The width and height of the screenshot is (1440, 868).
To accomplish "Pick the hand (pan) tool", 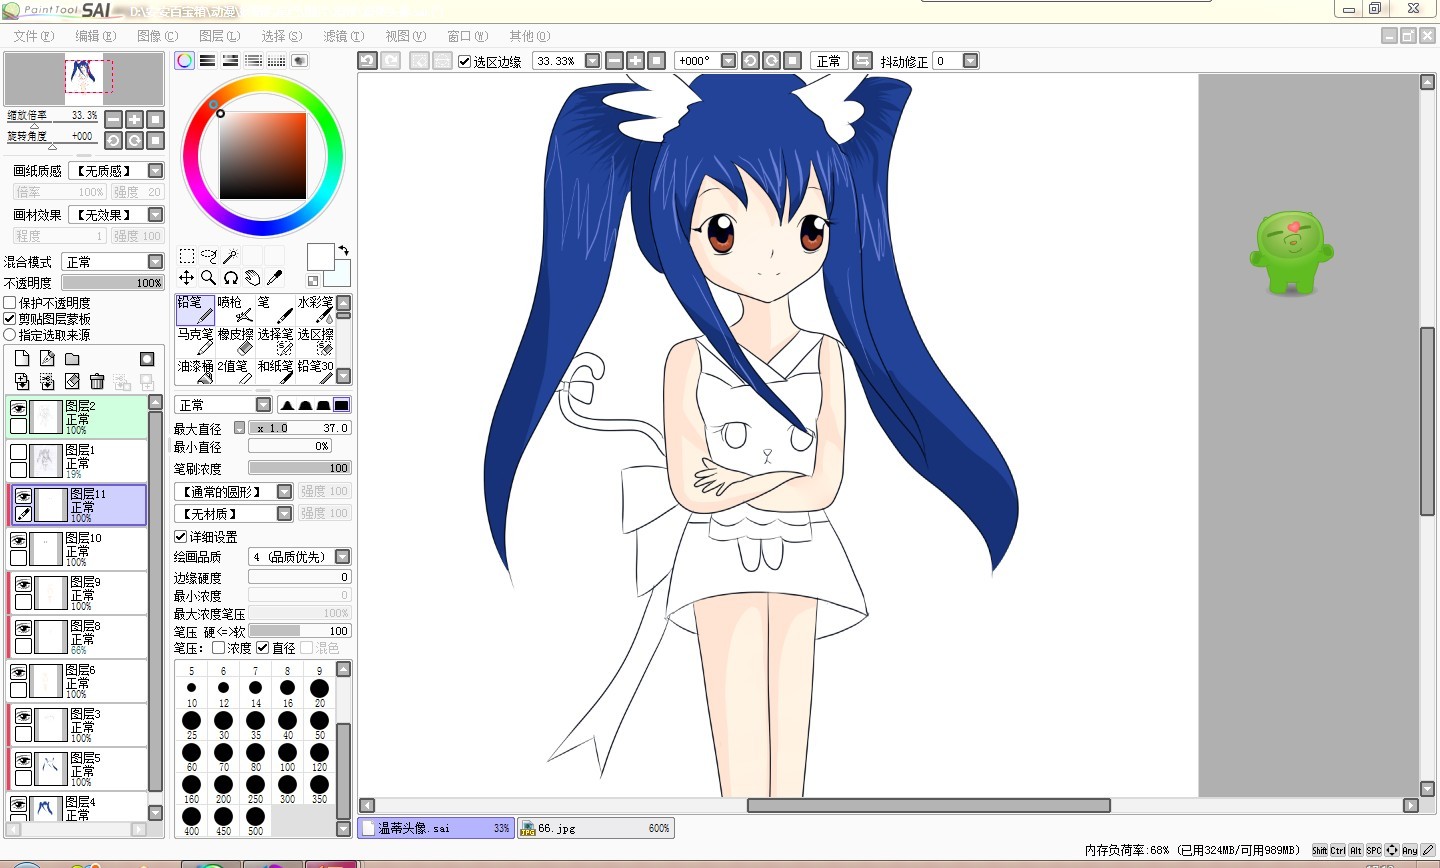I will (253, 277).
